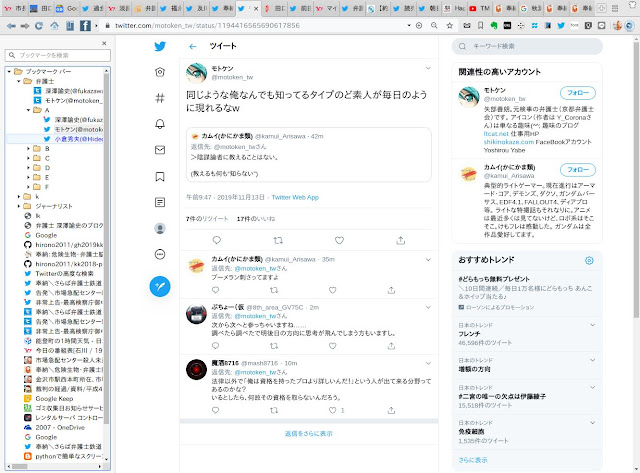Open chevron for フレンチ trend
Viewport: 640px width, 473px height.
pos(593,325)
